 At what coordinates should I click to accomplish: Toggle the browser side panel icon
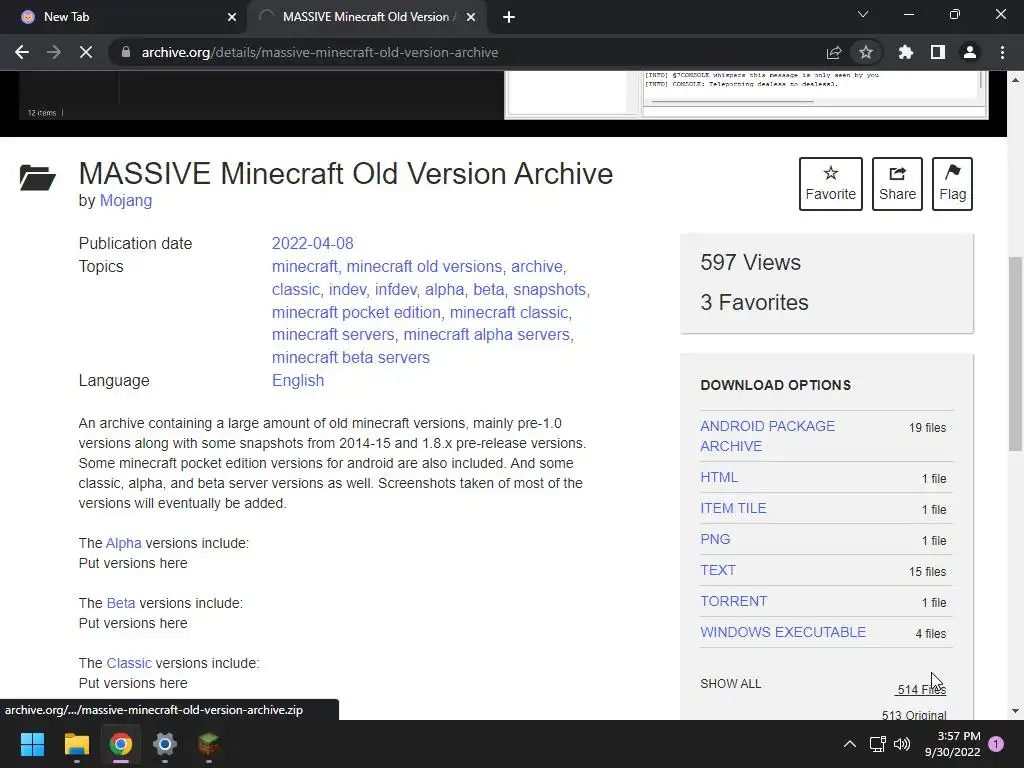tap(938, 52)
